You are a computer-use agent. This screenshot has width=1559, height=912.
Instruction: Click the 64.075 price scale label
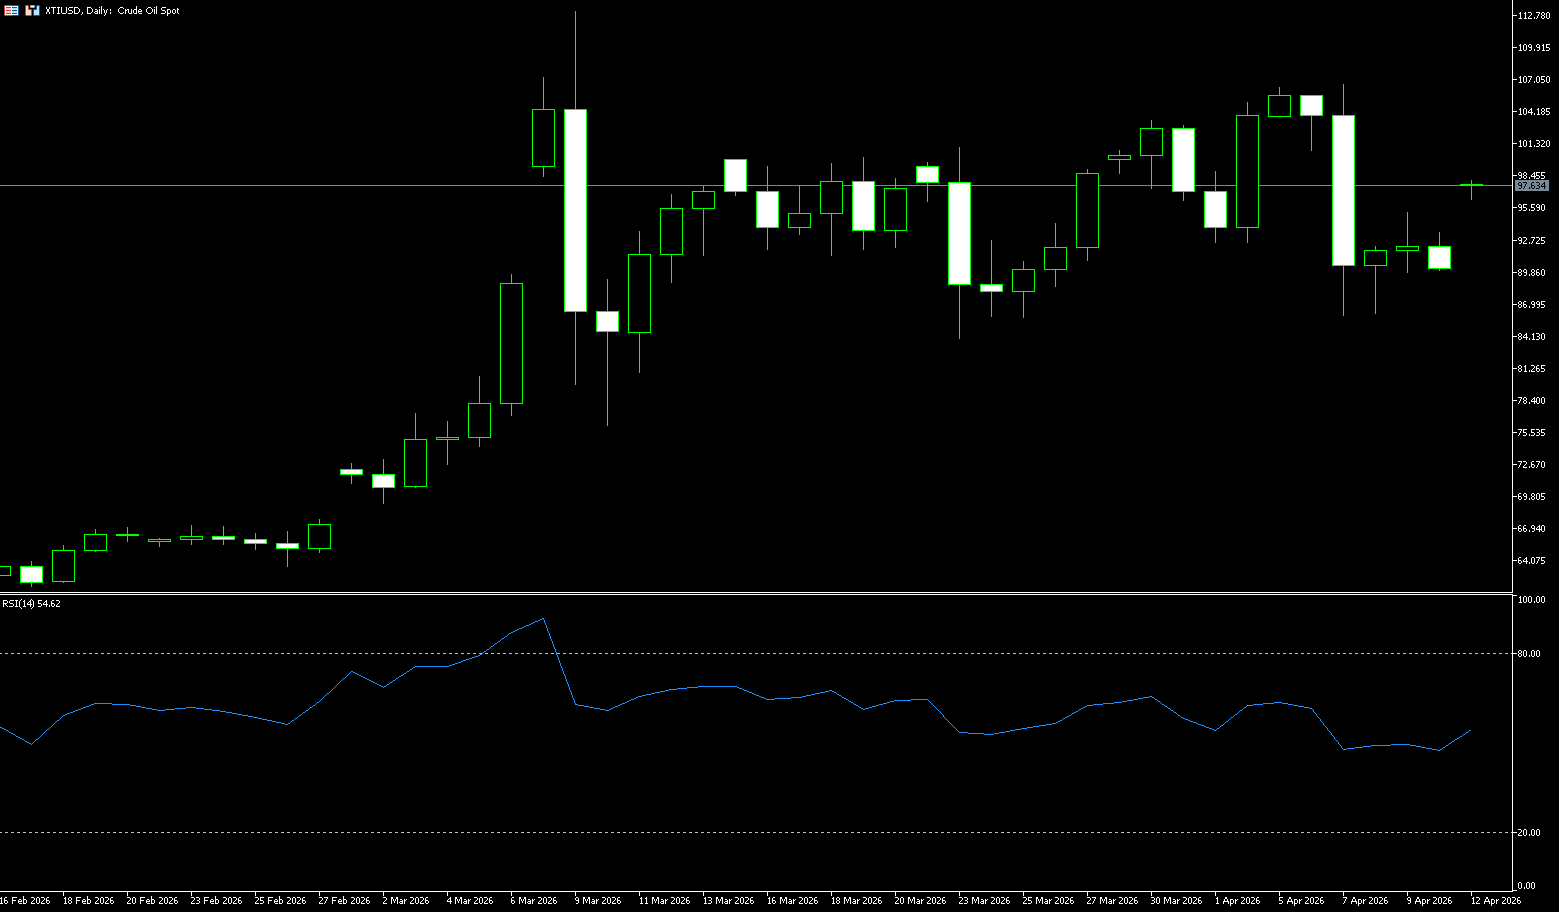1531,561
